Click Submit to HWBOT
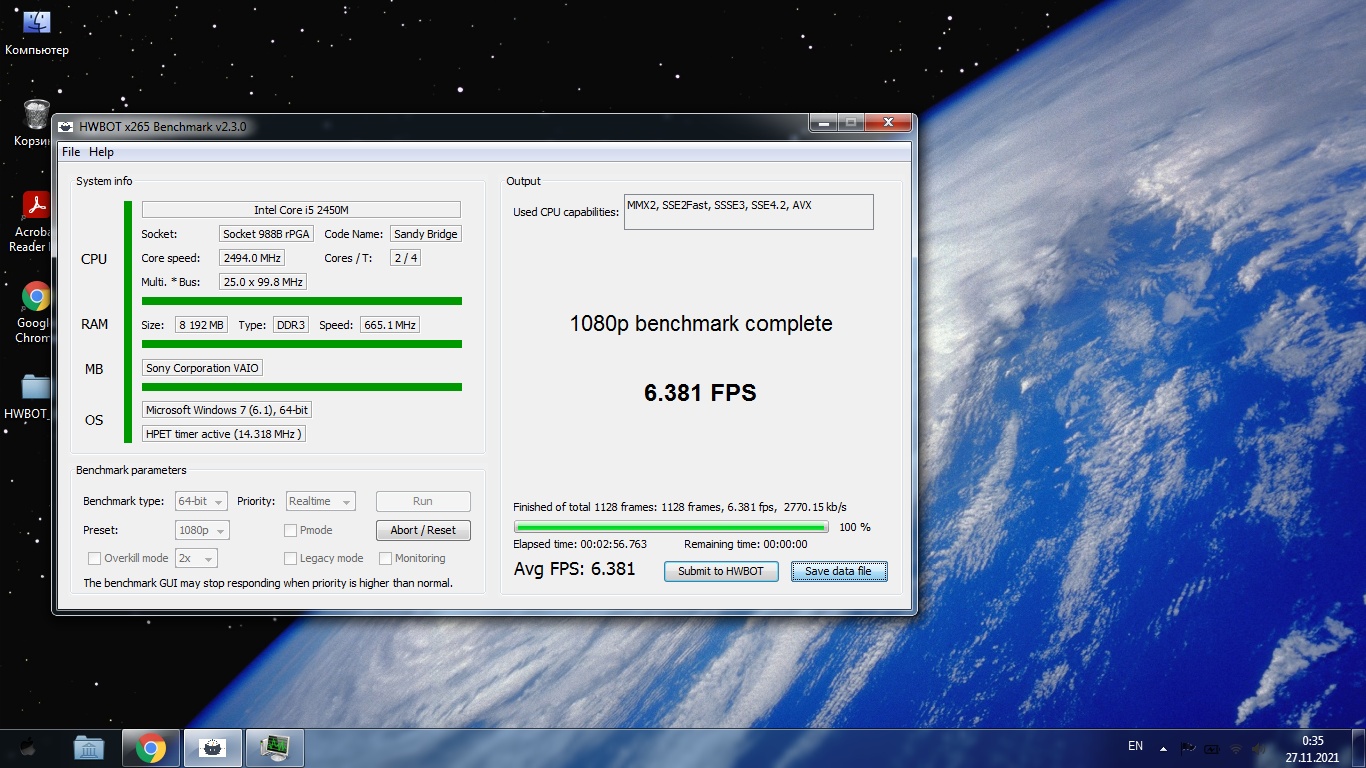 pos(721,571)
